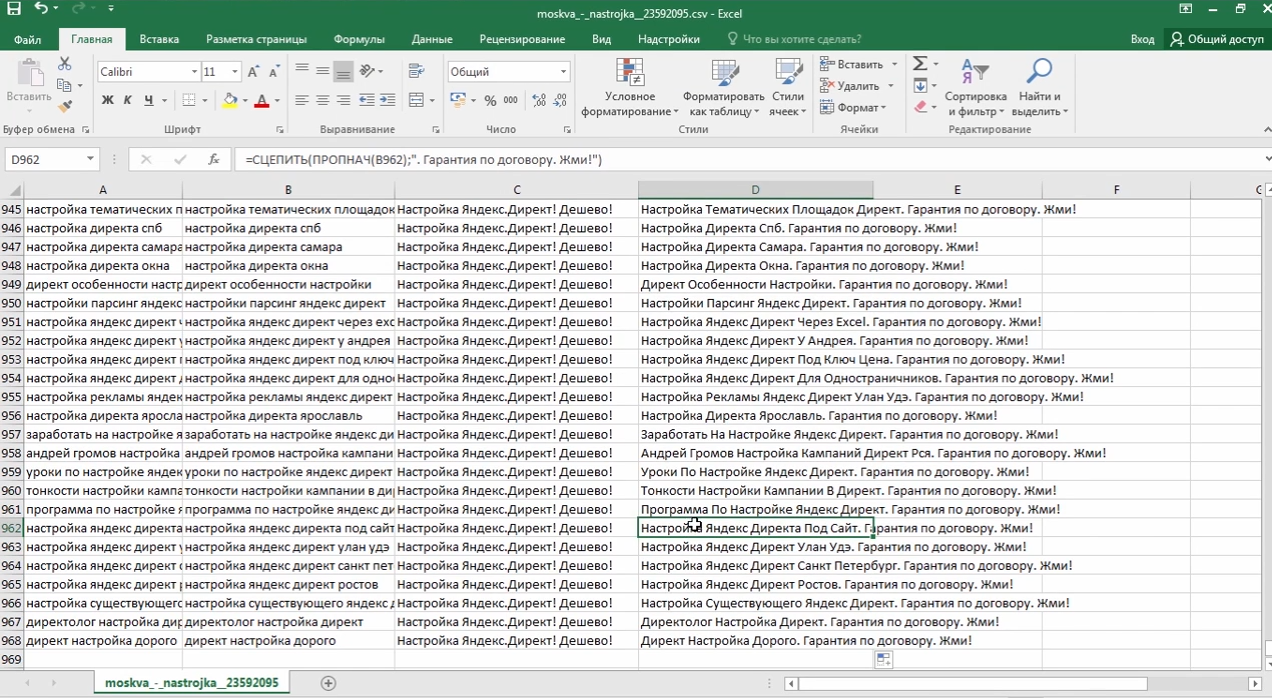Open the font color dropdown arrow
Viewport: 1272px width, 698px height.
tap(277, 101)
